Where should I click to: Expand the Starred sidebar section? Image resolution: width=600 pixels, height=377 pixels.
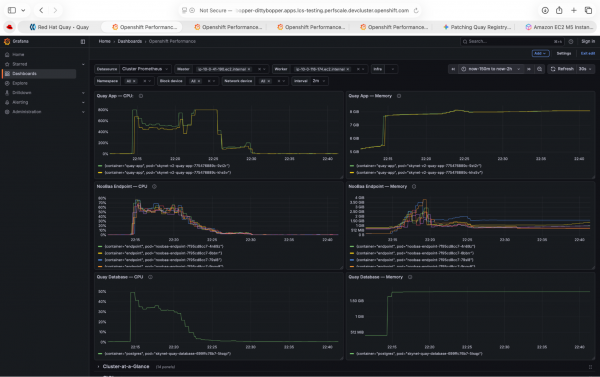(x=83, y=64)
